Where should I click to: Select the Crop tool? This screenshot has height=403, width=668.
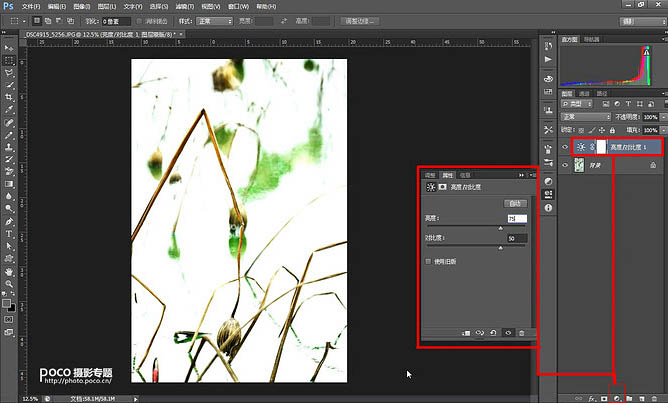coord(9,97)
